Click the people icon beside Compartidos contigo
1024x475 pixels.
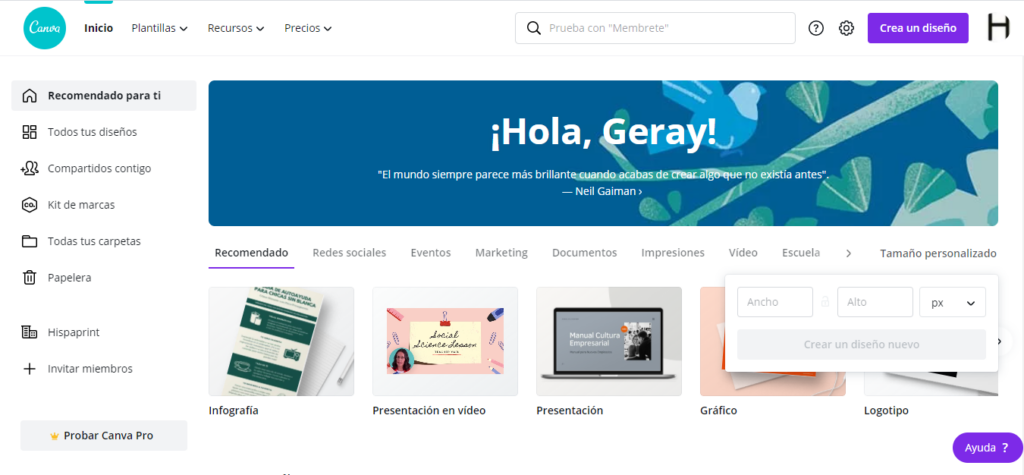[x=29, y=169]
